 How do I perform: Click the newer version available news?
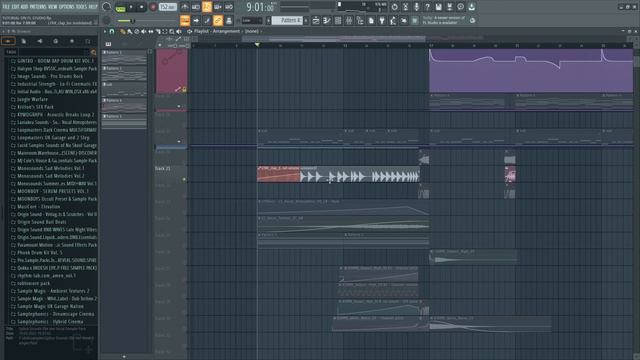(x=443, y=20)
